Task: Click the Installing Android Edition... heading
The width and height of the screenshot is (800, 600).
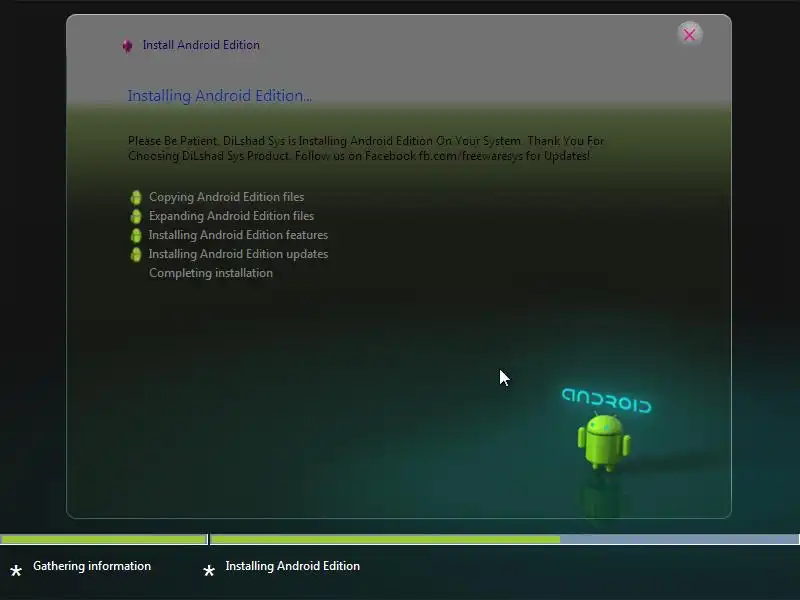Action: click(219, 96)
